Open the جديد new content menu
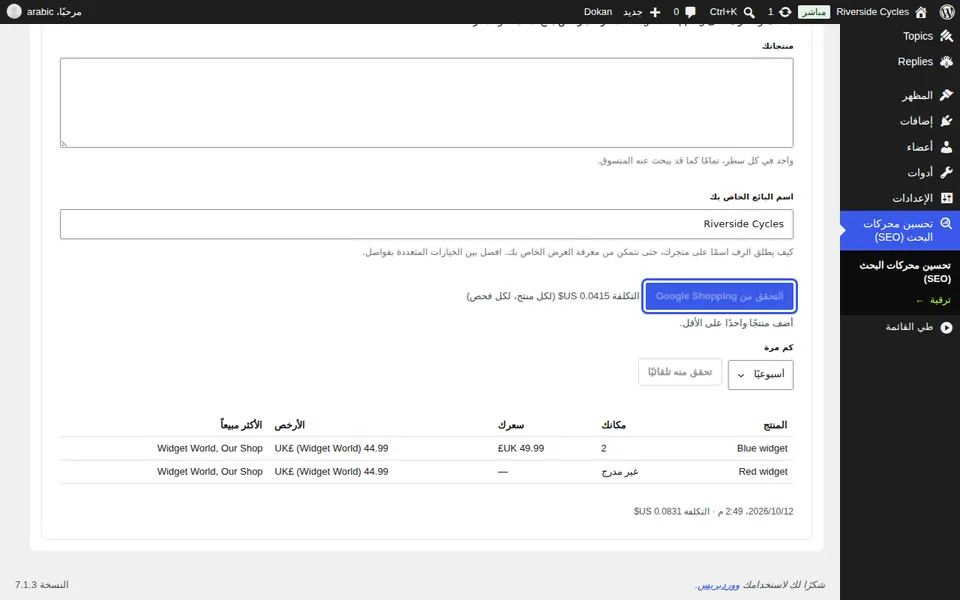The height and width of the screenshot is (600, 960). [632, 12]
